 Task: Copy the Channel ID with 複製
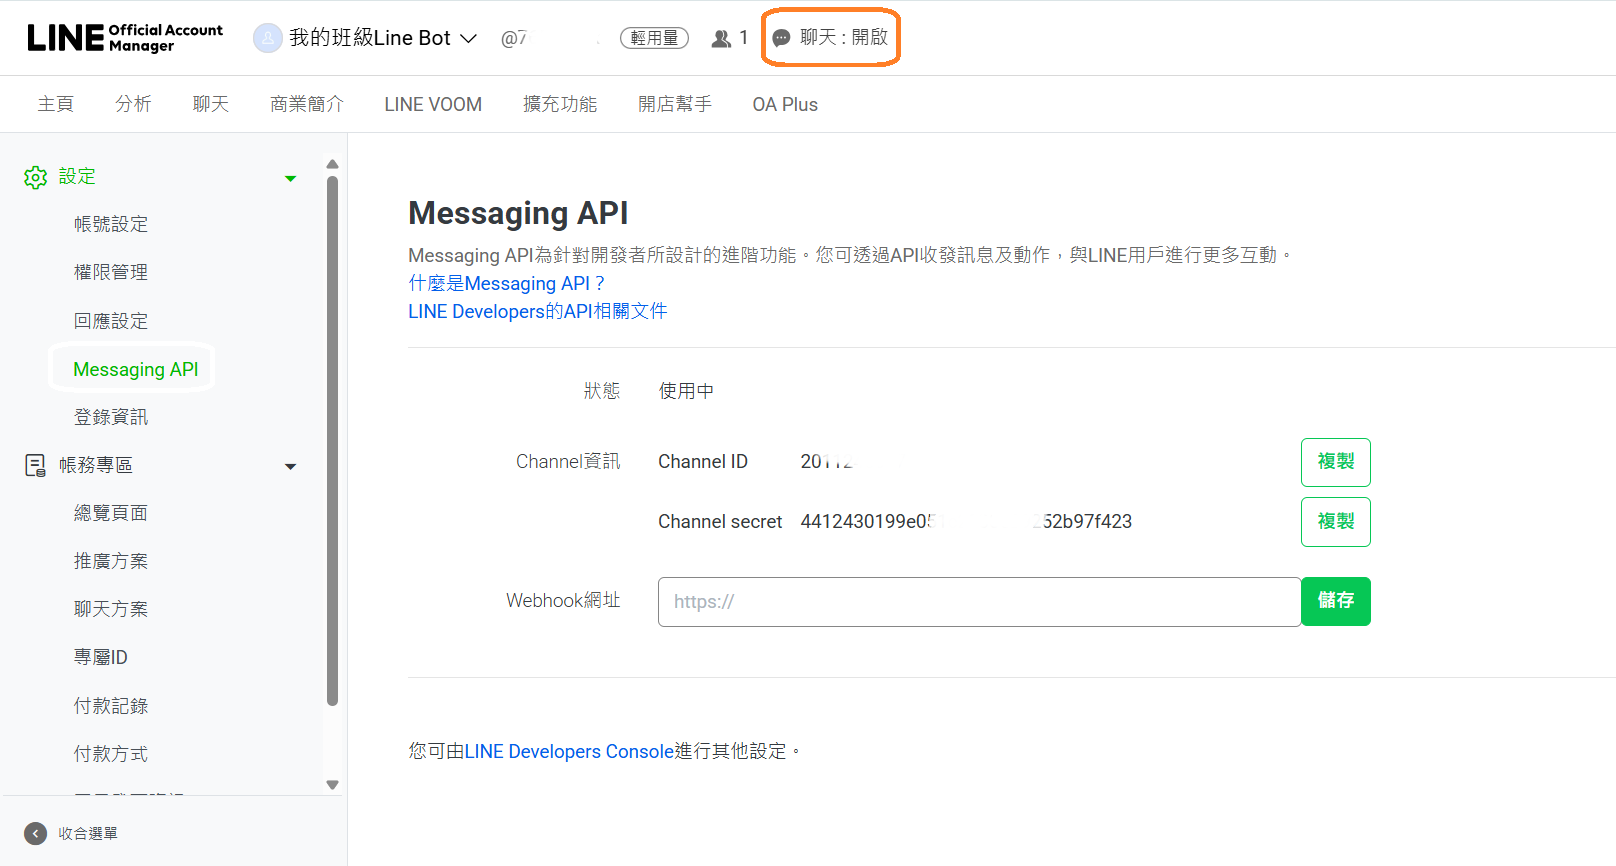click(1336, 462)
